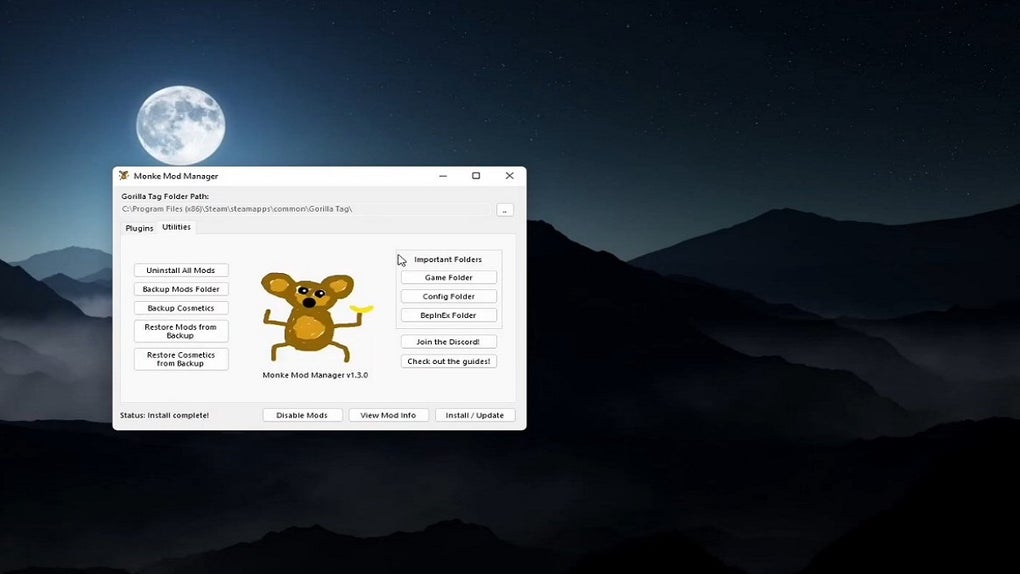The image size is (1020, 574).
Task: Click Backup Cosmetics button
Action: (181, 308)
